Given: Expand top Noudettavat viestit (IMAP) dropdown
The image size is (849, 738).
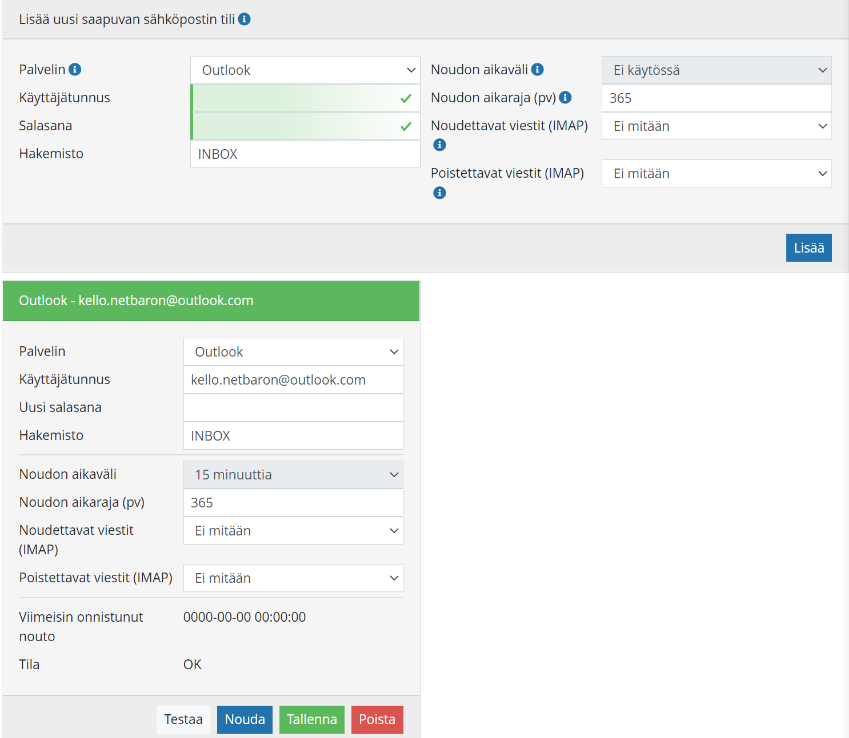Looking at the screenshot, I should tap(716, 126).
